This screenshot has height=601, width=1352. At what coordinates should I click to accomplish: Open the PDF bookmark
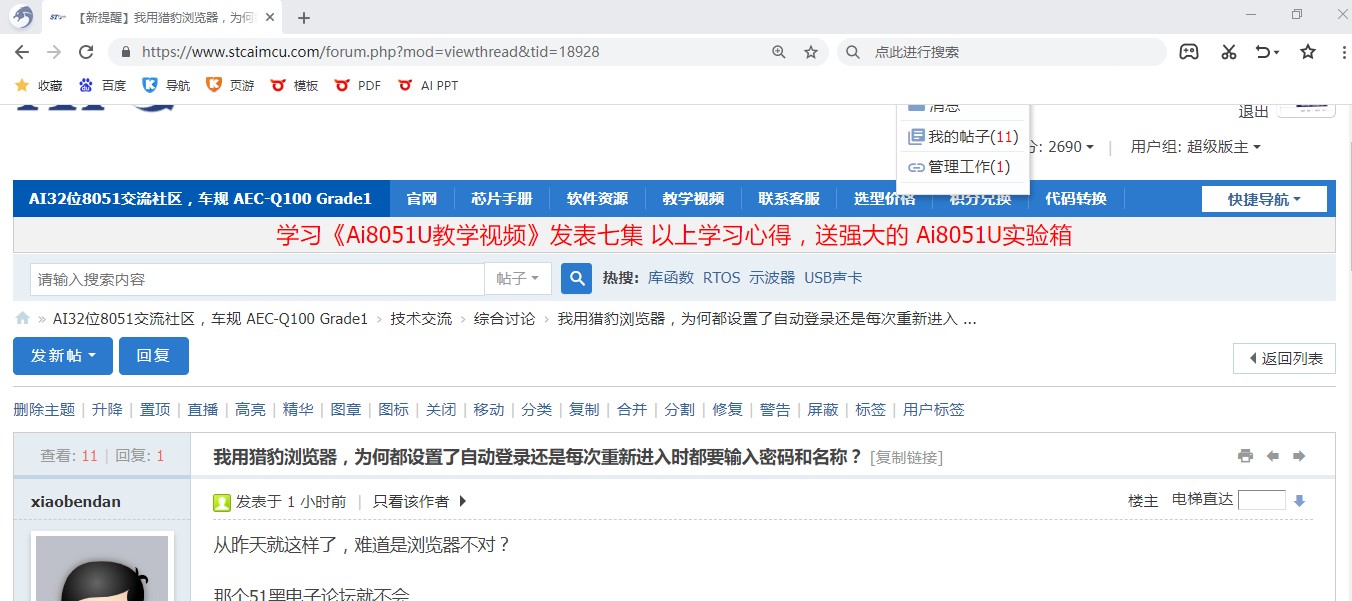(x=358, y=86)
